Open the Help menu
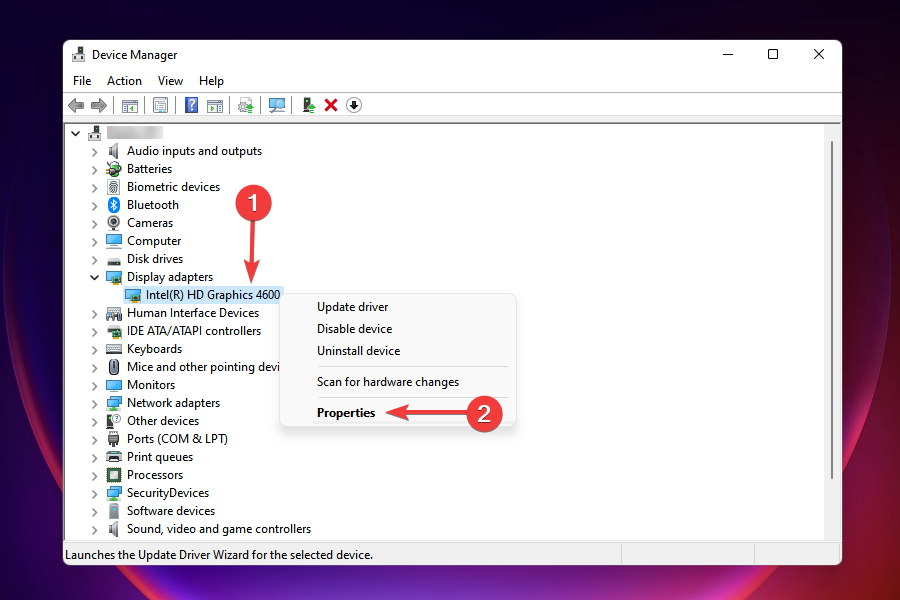This screenshot has height=600, width=900. click(211, 81)
